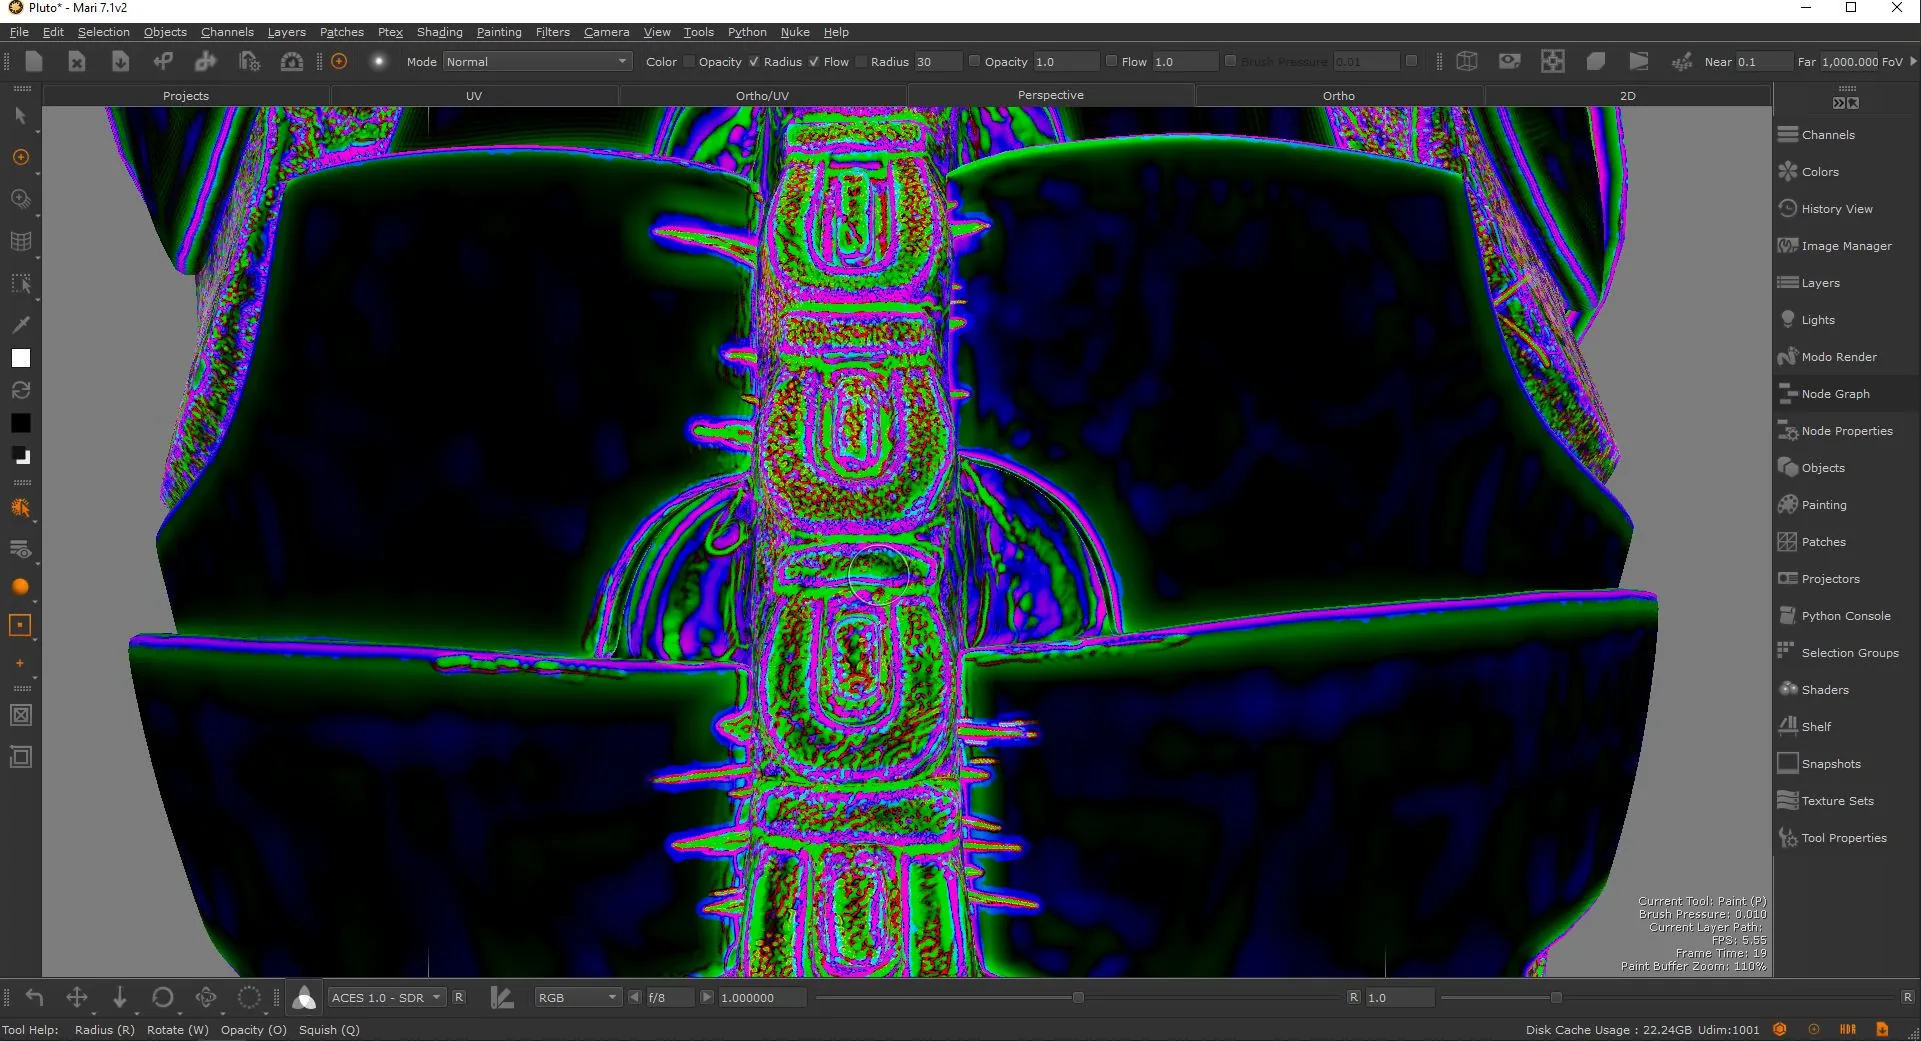Click the brush Radius value field
Screen dimensions: 1921x1041
click(937, 62)
